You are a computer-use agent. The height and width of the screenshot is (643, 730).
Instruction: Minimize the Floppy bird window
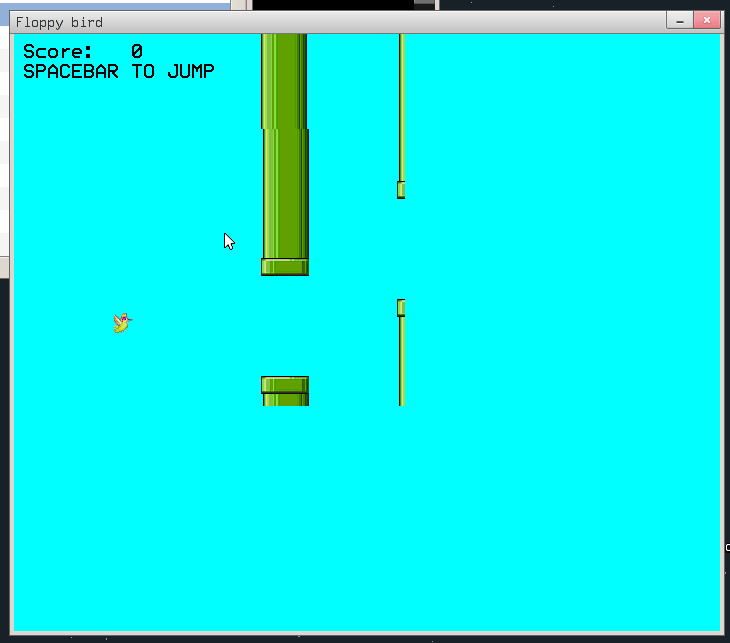click(x=680, y=20)
